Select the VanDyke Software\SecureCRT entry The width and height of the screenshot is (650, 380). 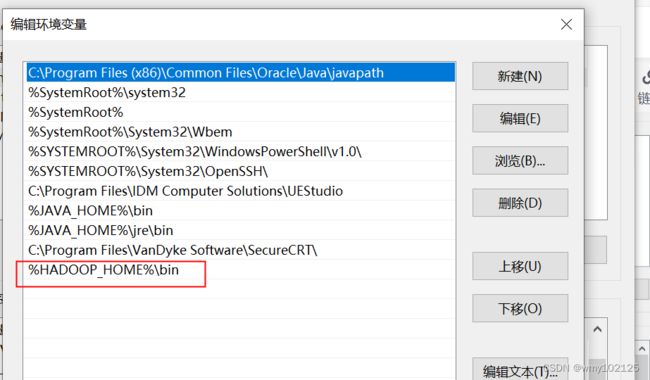coord(240,250)
